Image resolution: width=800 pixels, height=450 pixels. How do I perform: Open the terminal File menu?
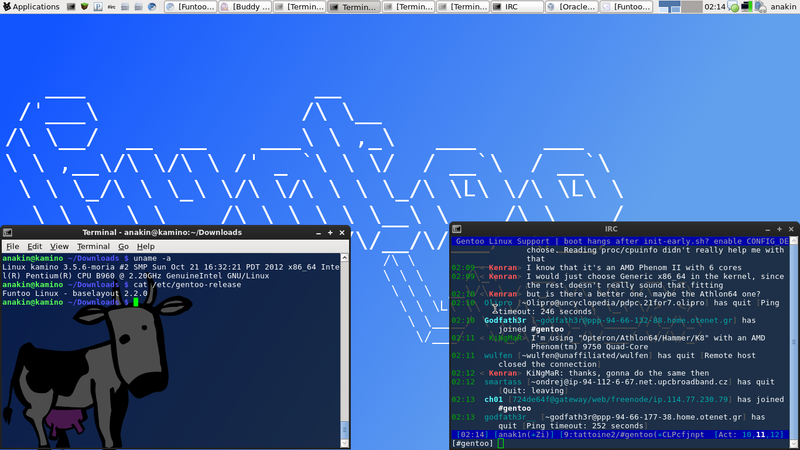point(13,246)
